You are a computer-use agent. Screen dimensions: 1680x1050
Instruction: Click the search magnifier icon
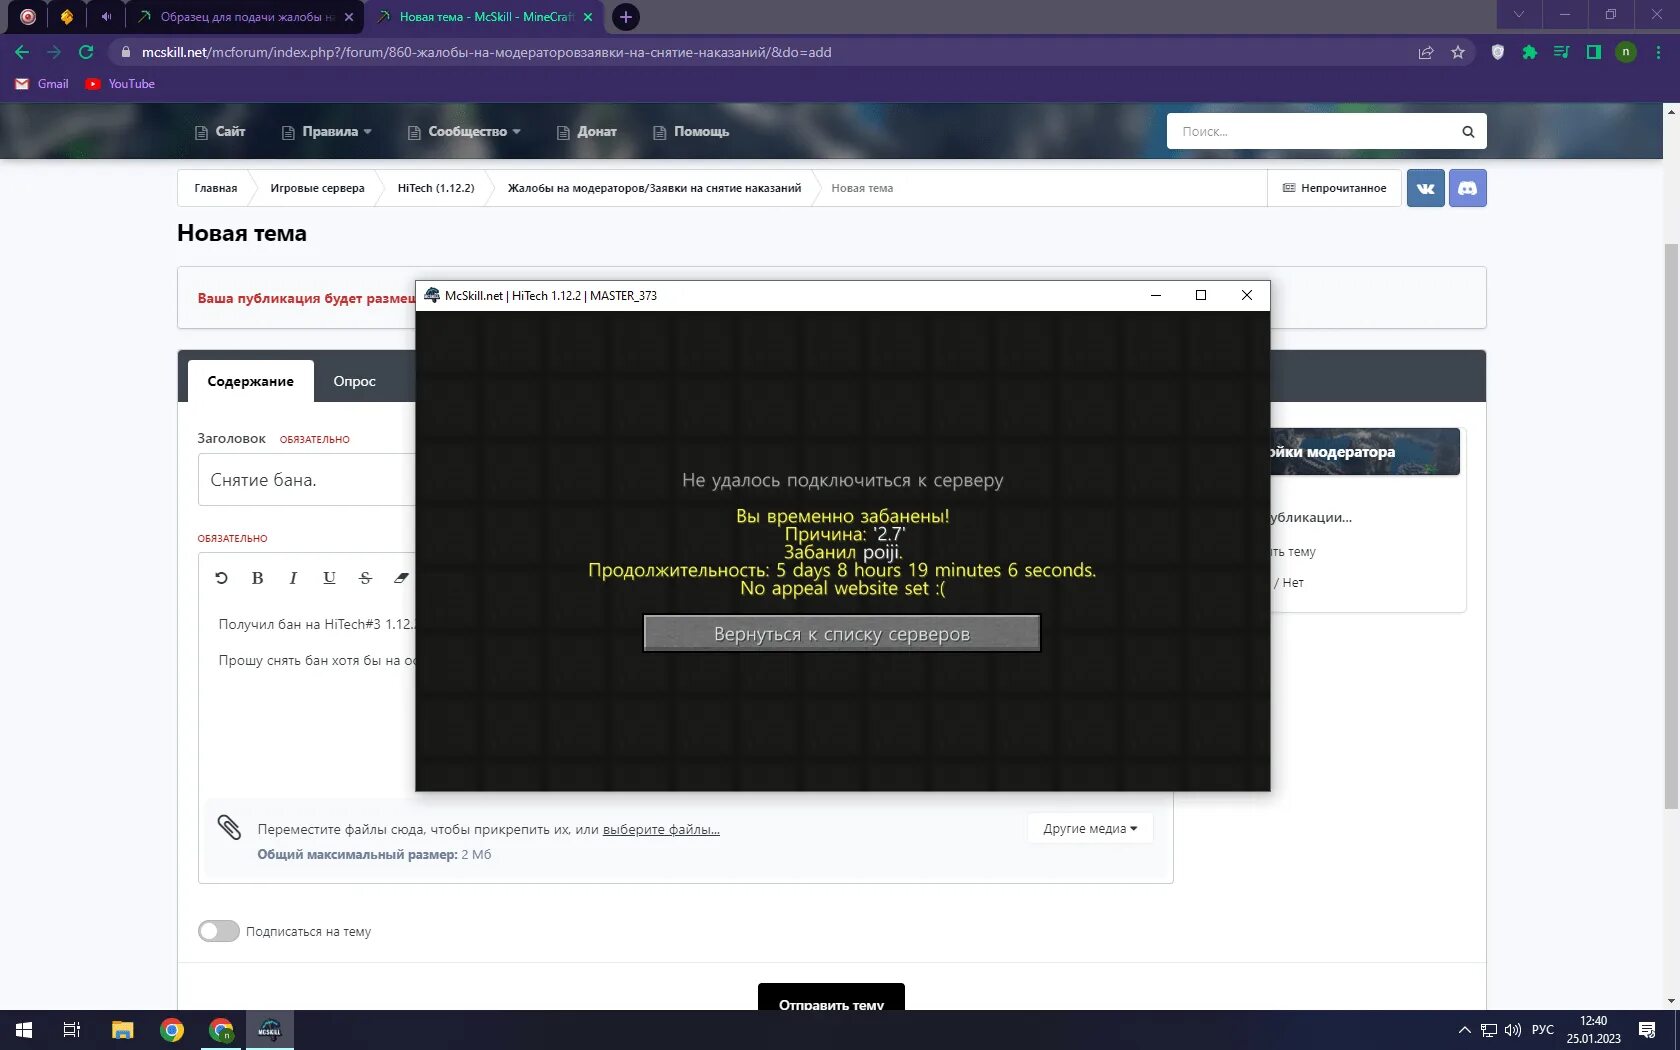pos(1468,131)
